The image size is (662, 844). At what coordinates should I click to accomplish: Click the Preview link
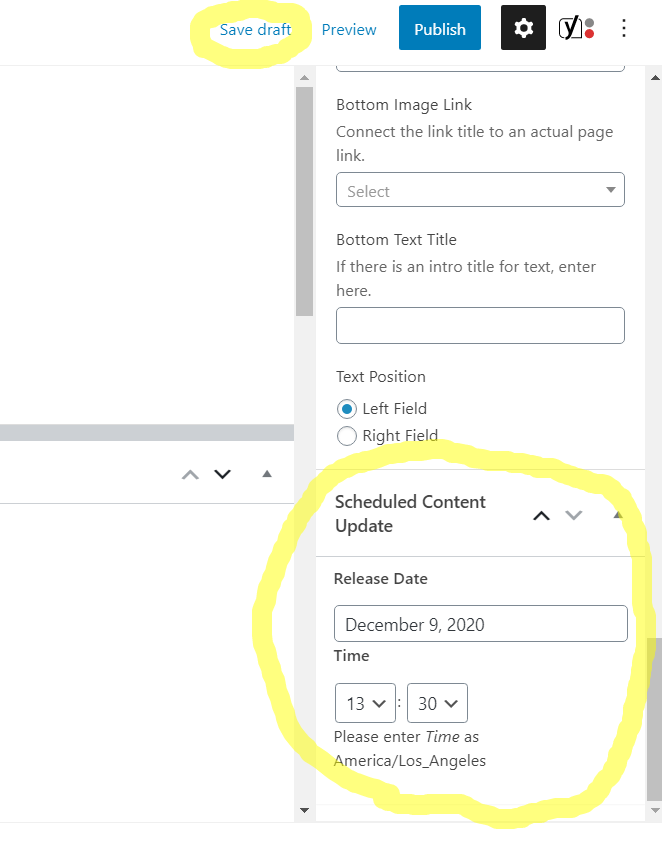pyautogui.click(x=349, y=29)
